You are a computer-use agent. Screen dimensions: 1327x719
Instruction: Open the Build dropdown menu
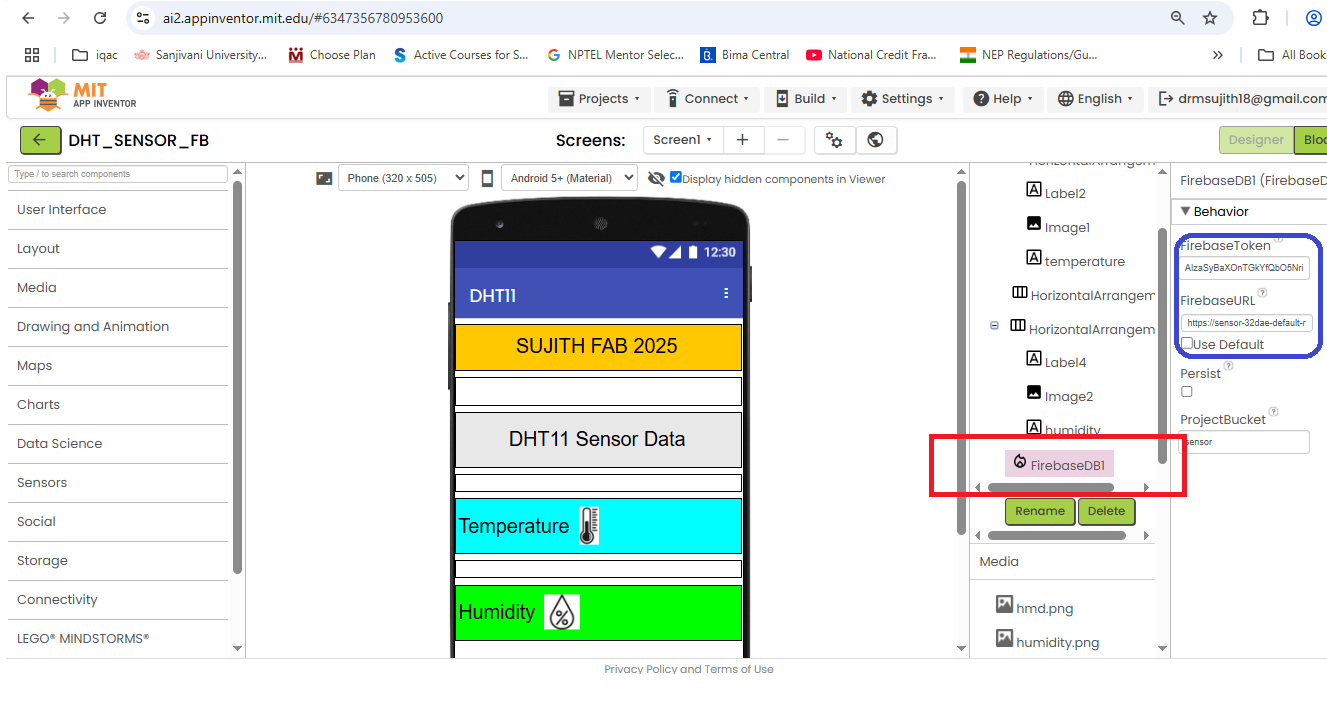point(806,99)
